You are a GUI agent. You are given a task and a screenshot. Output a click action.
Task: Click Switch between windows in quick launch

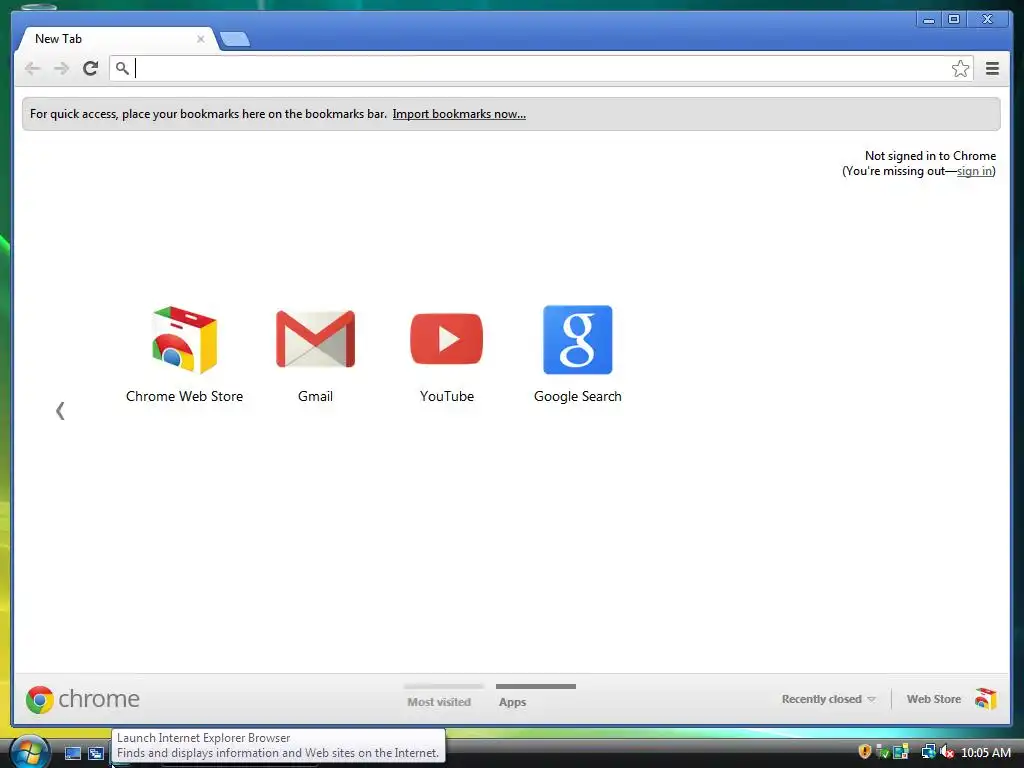coord(96,753)
